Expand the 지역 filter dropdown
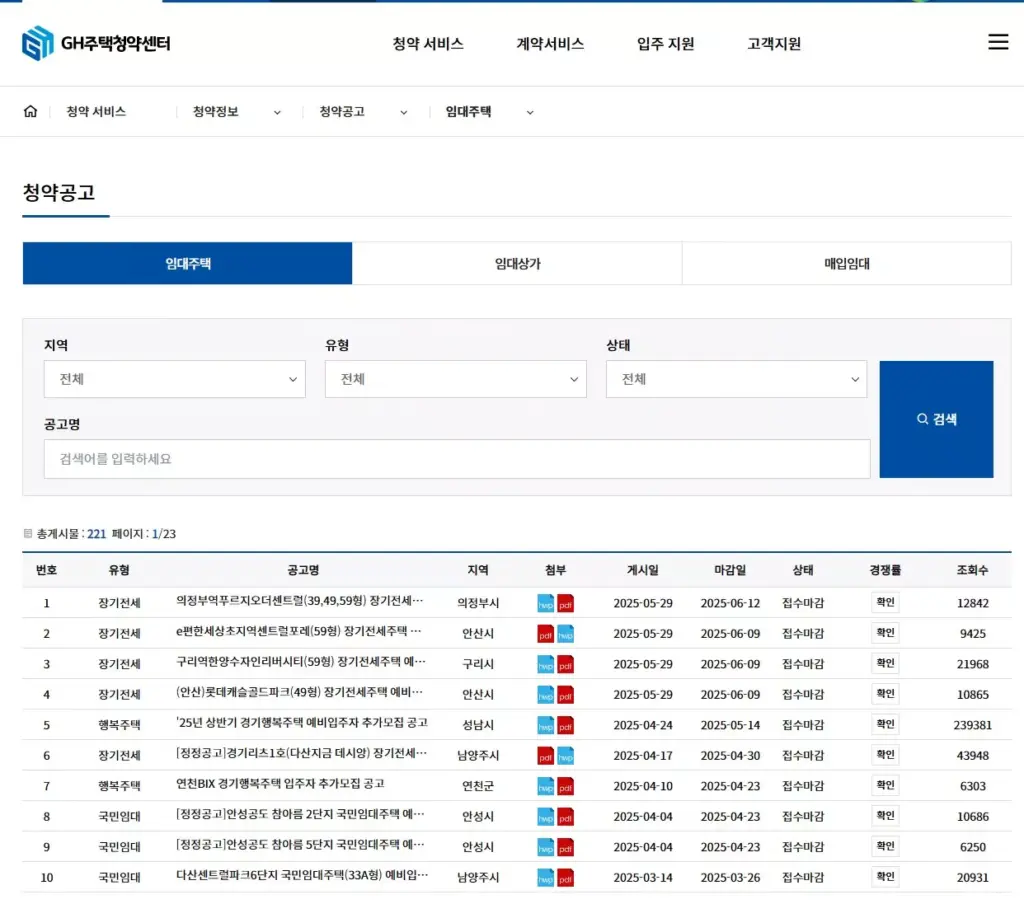This screenshot has width=1024, height=904. (174, 379)
